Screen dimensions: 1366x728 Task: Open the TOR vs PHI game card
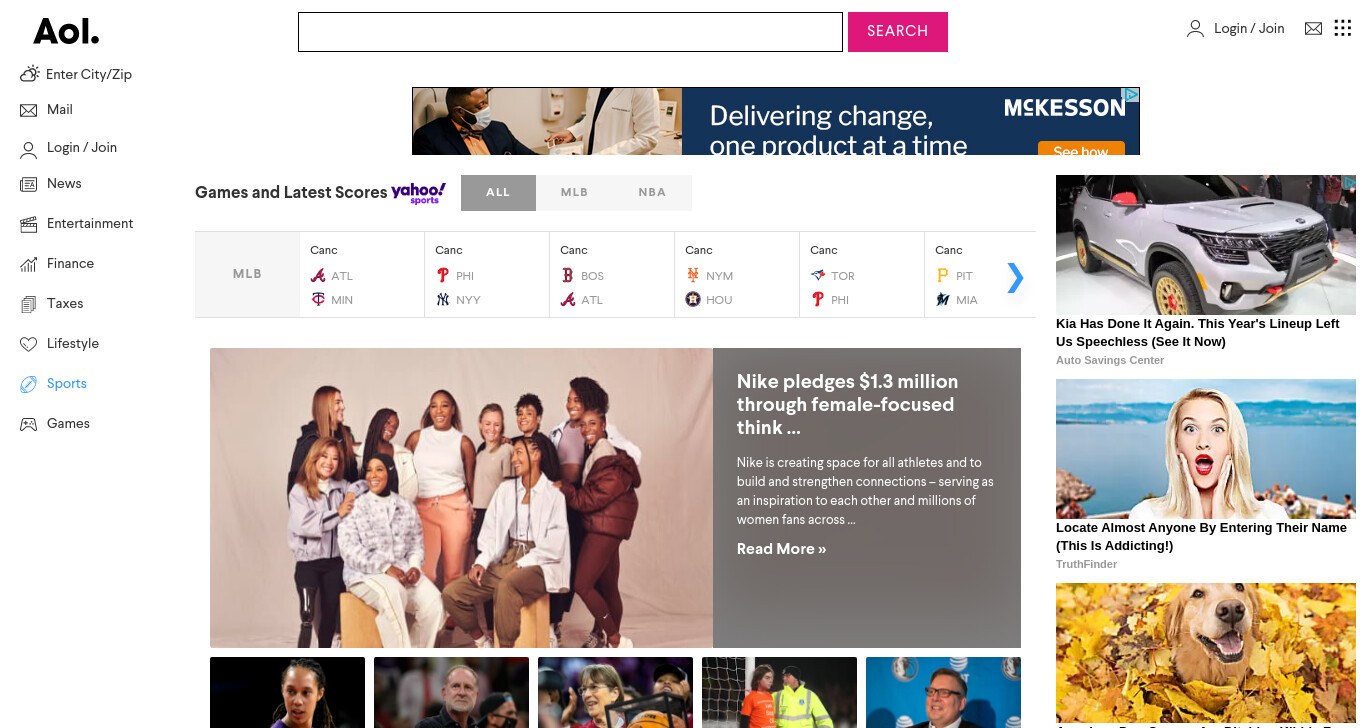862,275
